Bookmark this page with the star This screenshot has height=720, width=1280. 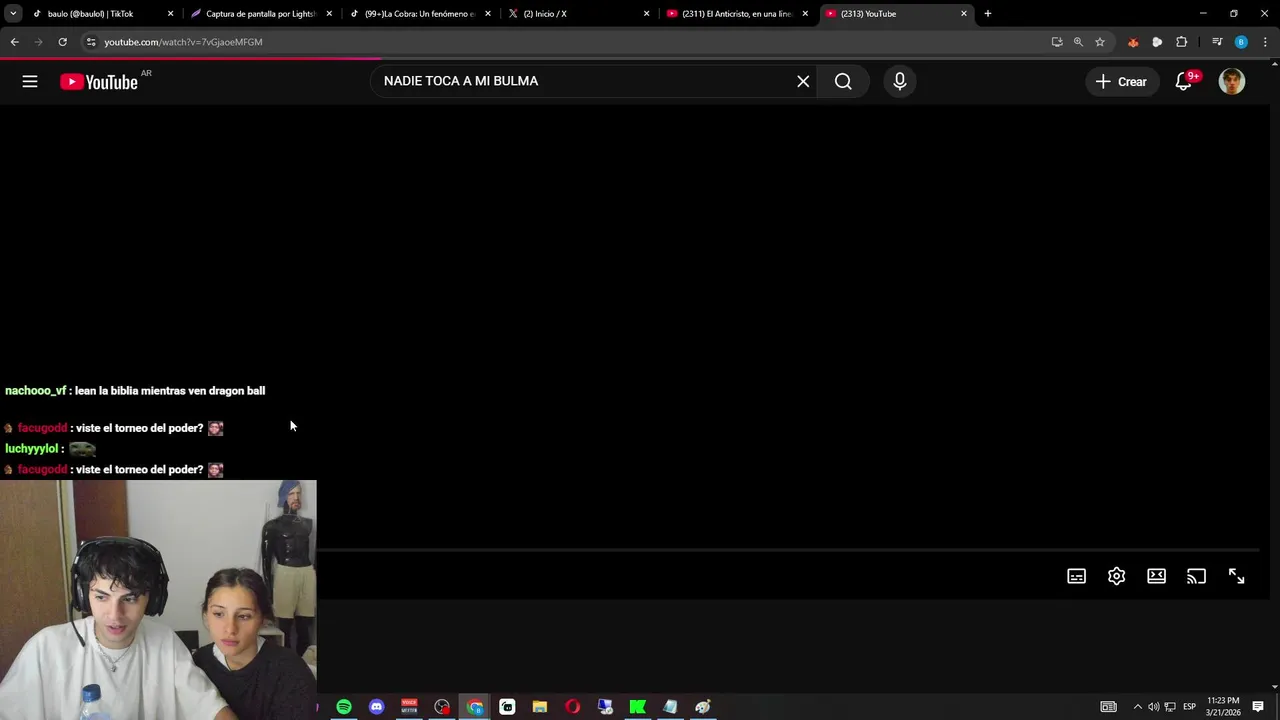pos(1100,42)
